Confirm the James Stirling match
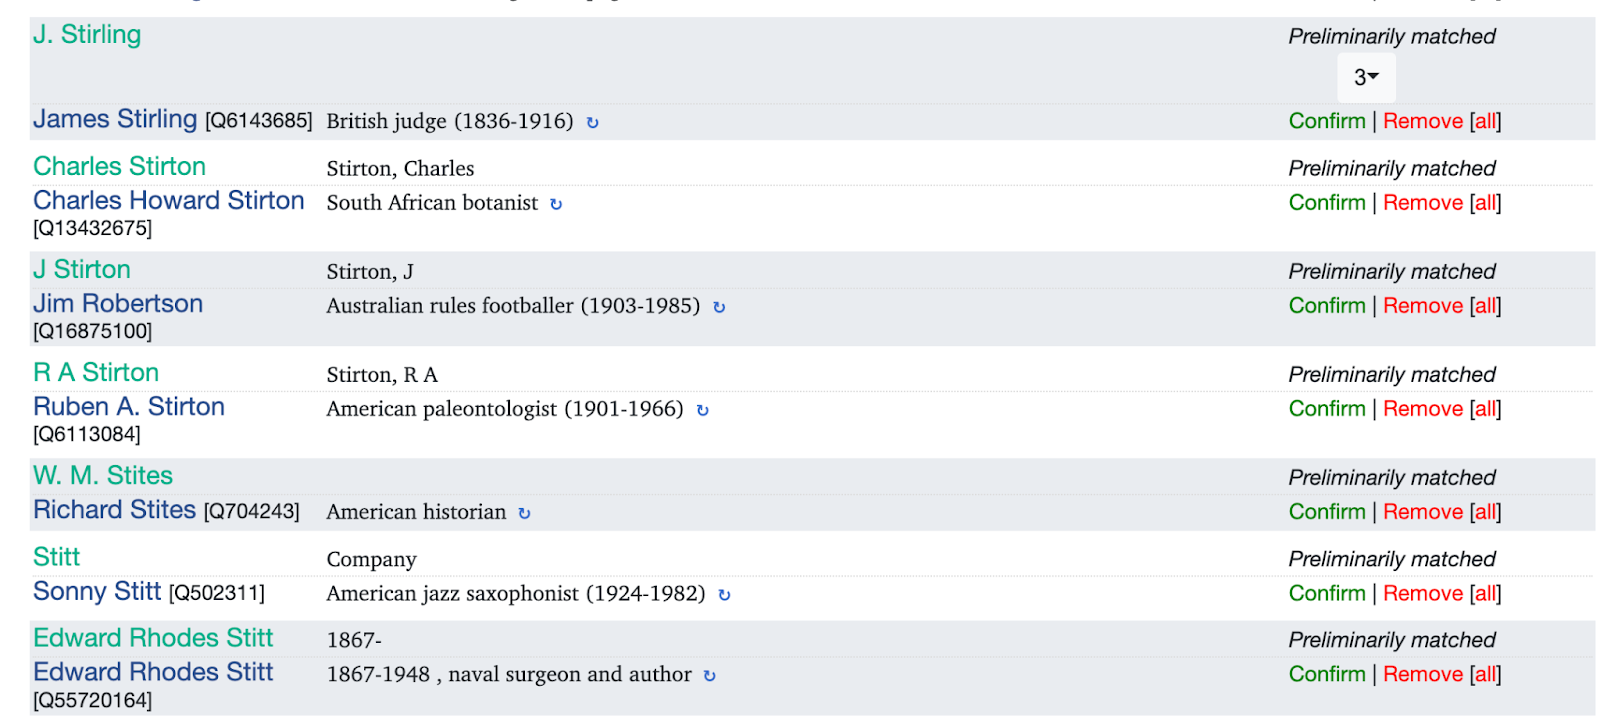1600x718 pixels. coord(1326,121)
